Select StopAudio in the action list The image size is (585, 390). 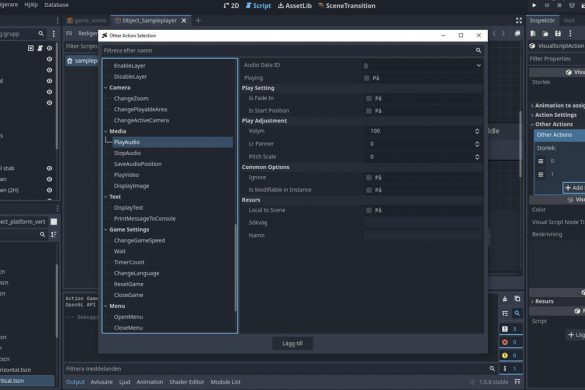tap(127, 153)
